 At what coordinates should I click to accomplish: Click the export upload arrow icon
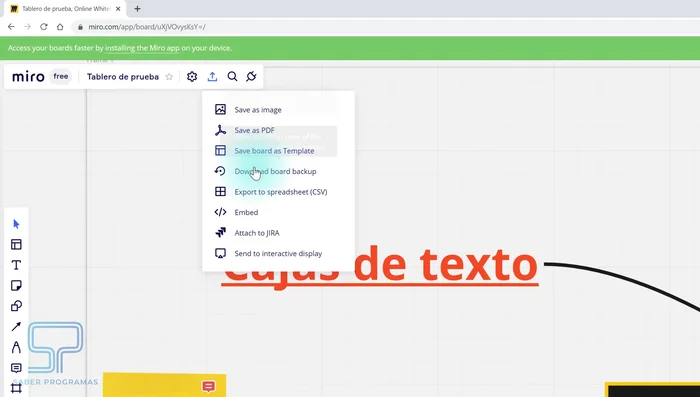(x=212, y=76)
